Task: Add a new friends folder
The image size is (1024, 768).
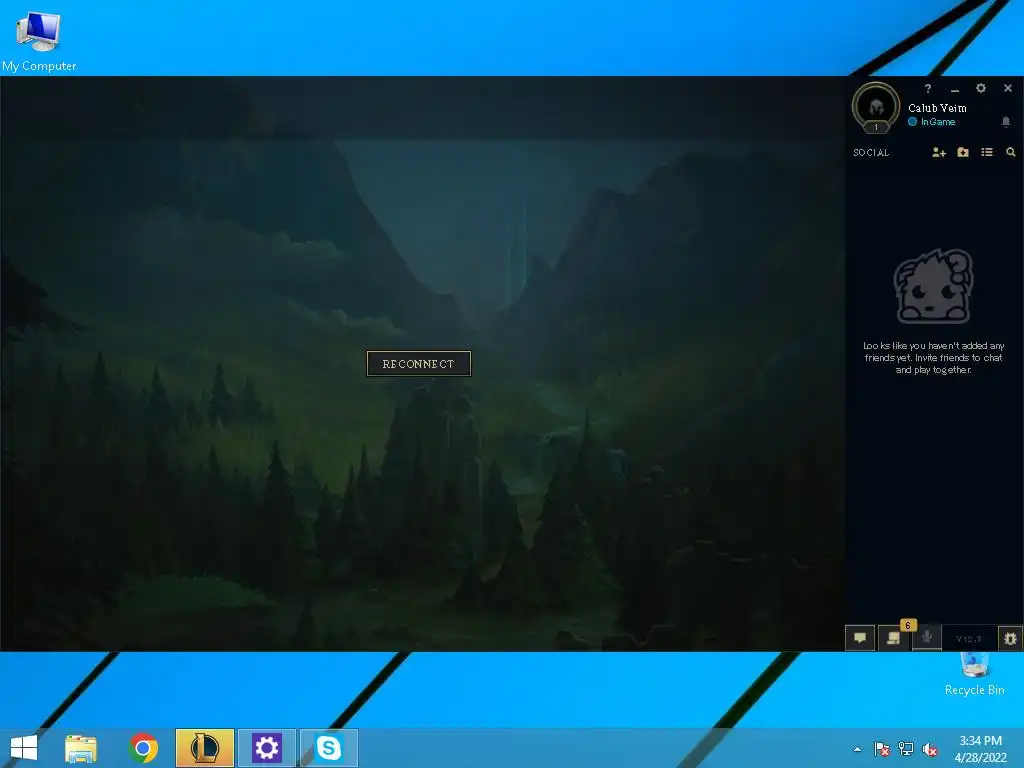Action: [963, 152]
